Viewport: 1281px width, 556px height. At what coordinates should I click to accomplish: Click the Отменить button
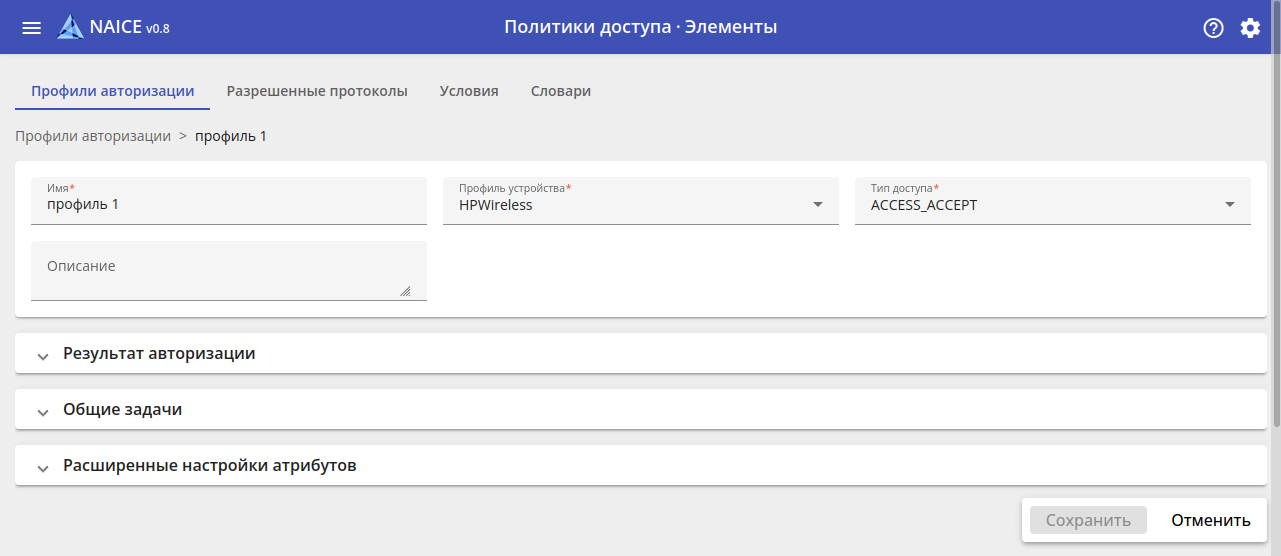[x=1211, y=520]
